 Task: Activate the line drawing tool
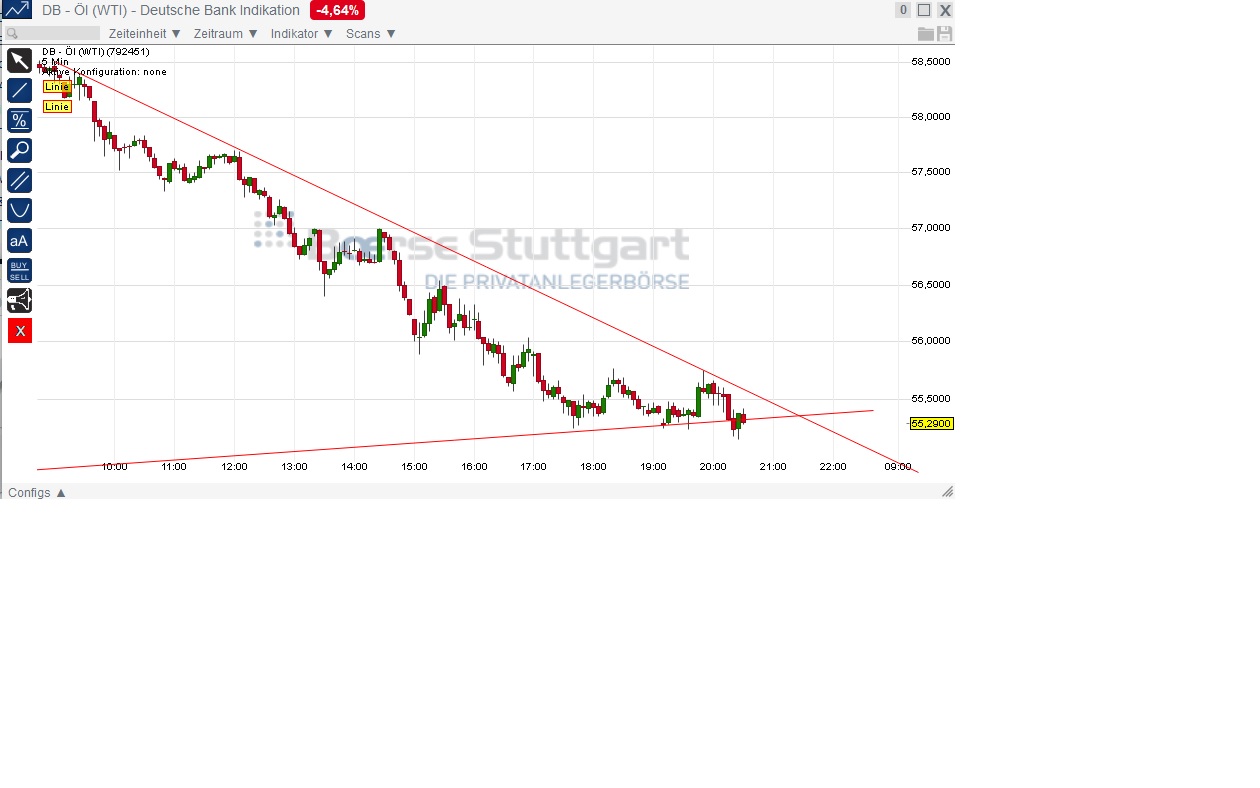pyautogui.click(x=19, y=90)
